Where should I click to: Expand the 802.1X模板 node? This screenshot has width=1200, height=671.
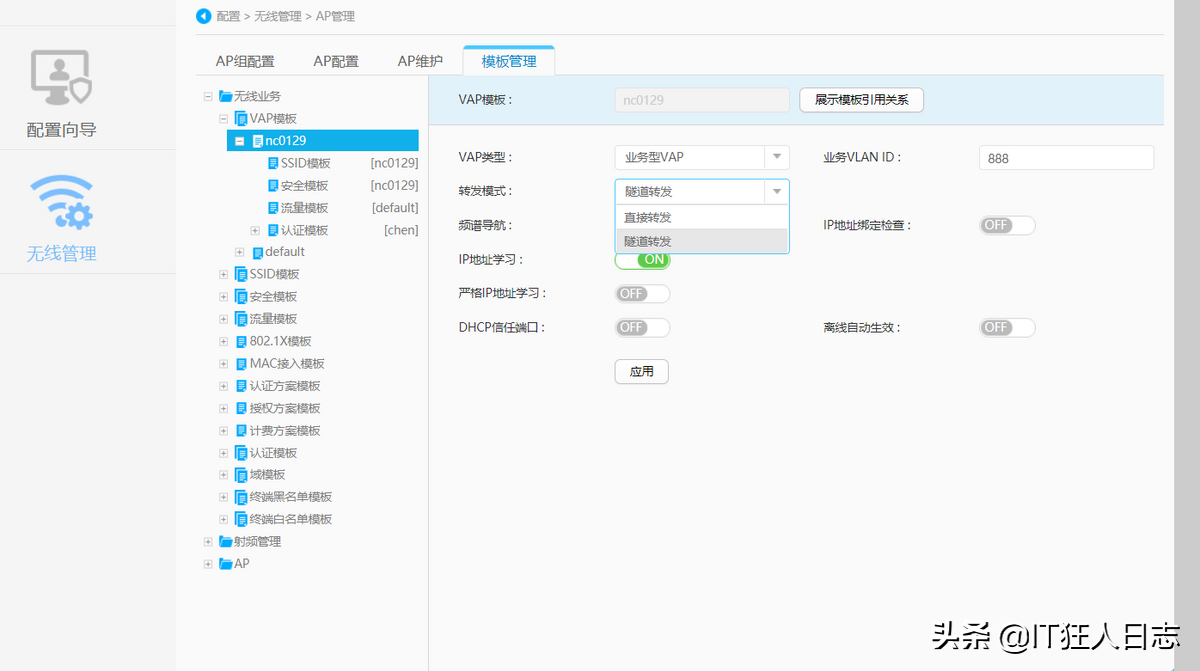pyautogui.click(x=224, y=341)
